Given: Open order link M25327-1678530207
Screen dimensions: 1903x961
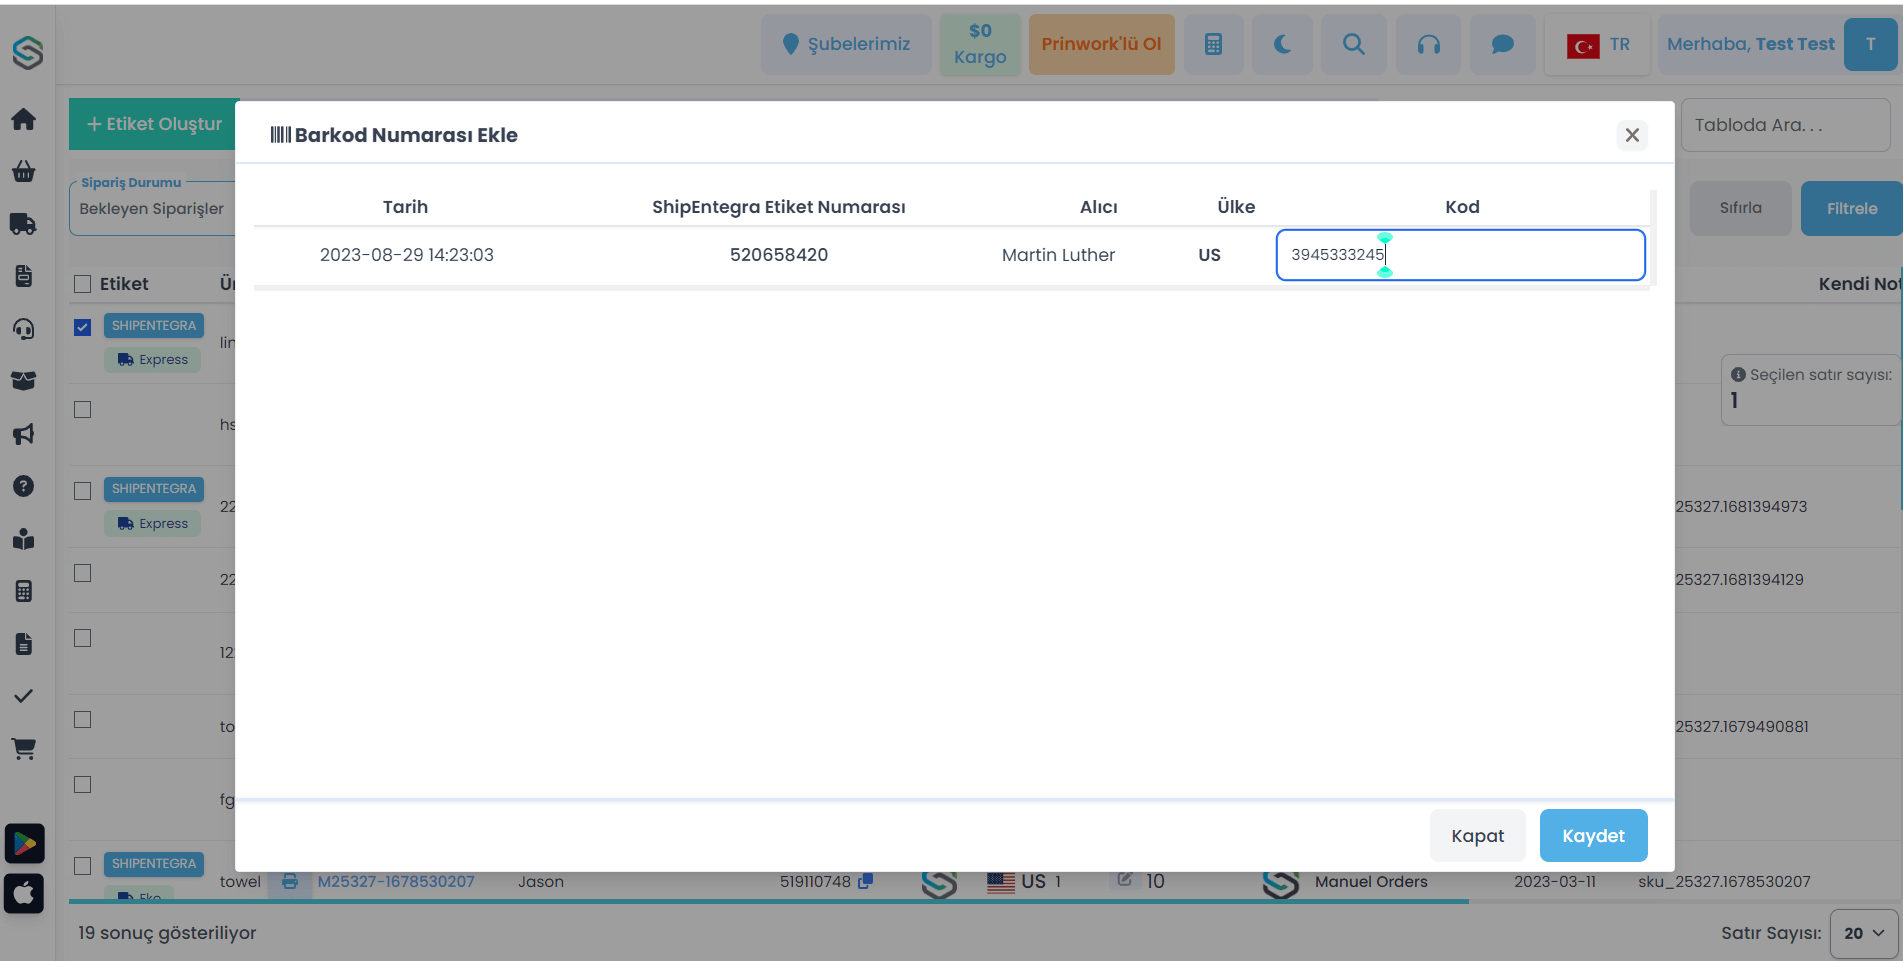Looking at the screenshot, I should point(396,881).
